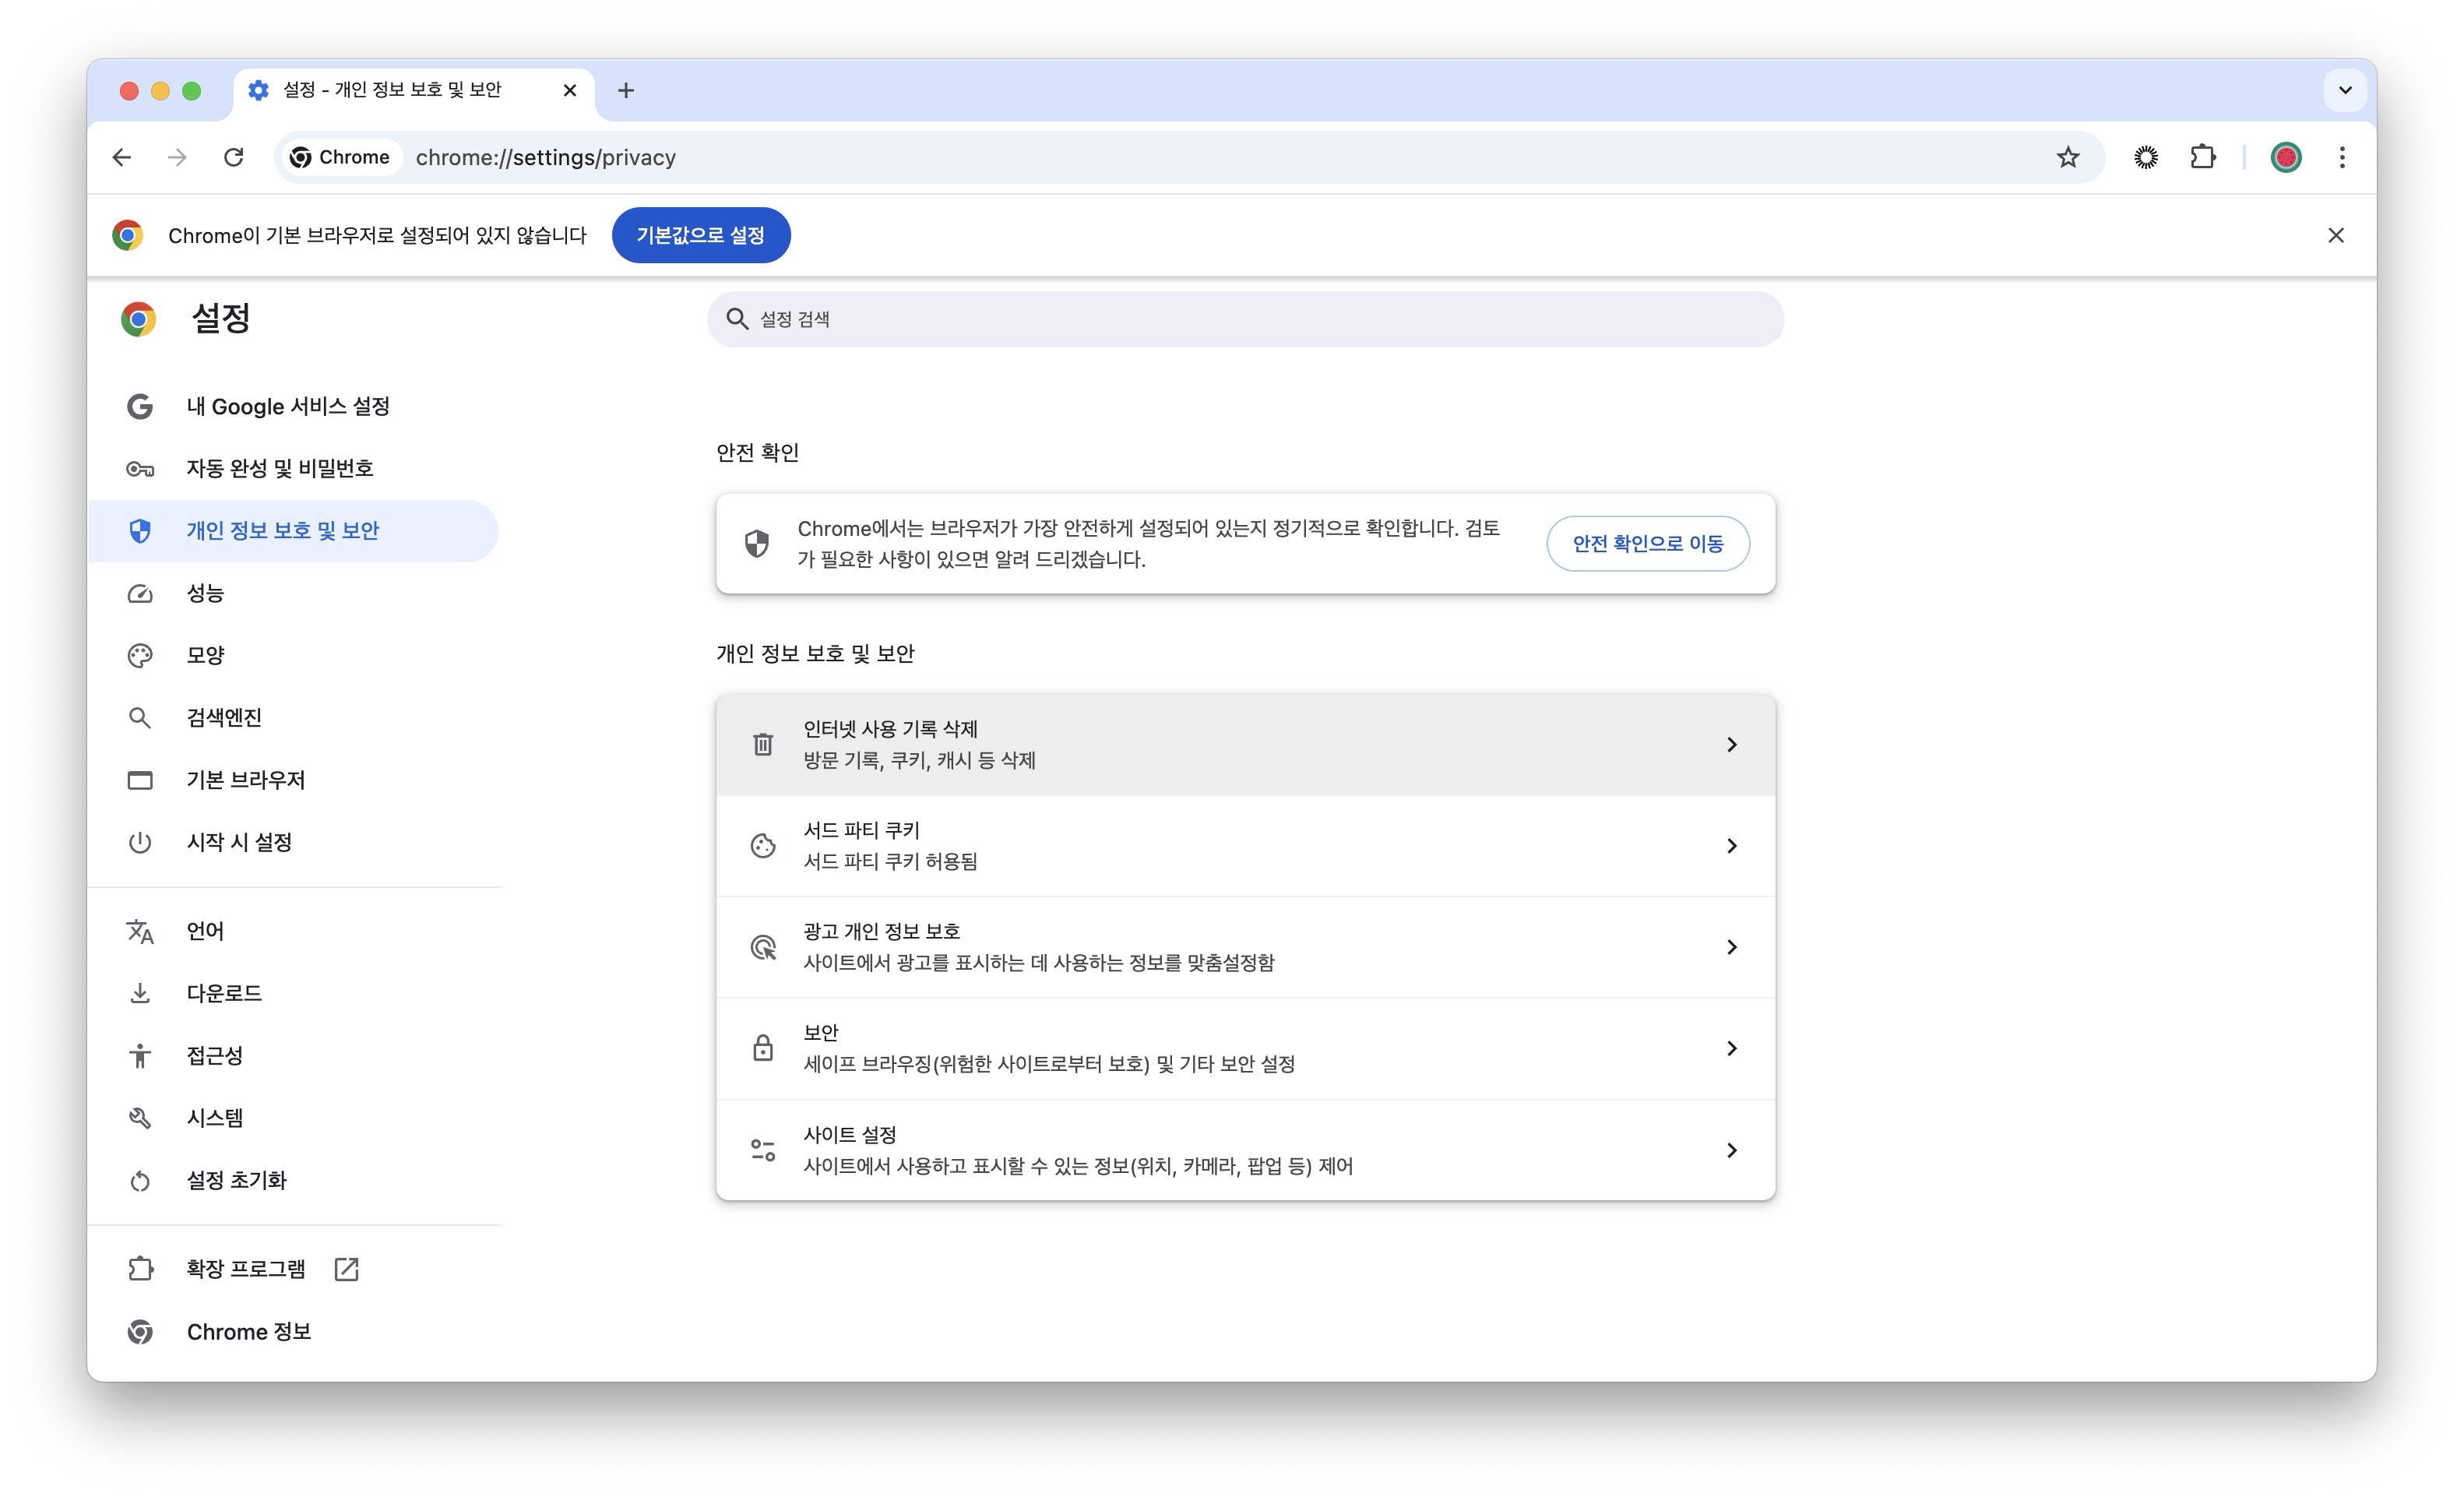Click the spiky extension icon beside the star
Image resolution: width=2464 pixels, height=1497 pixels.
click(2146, 157)
